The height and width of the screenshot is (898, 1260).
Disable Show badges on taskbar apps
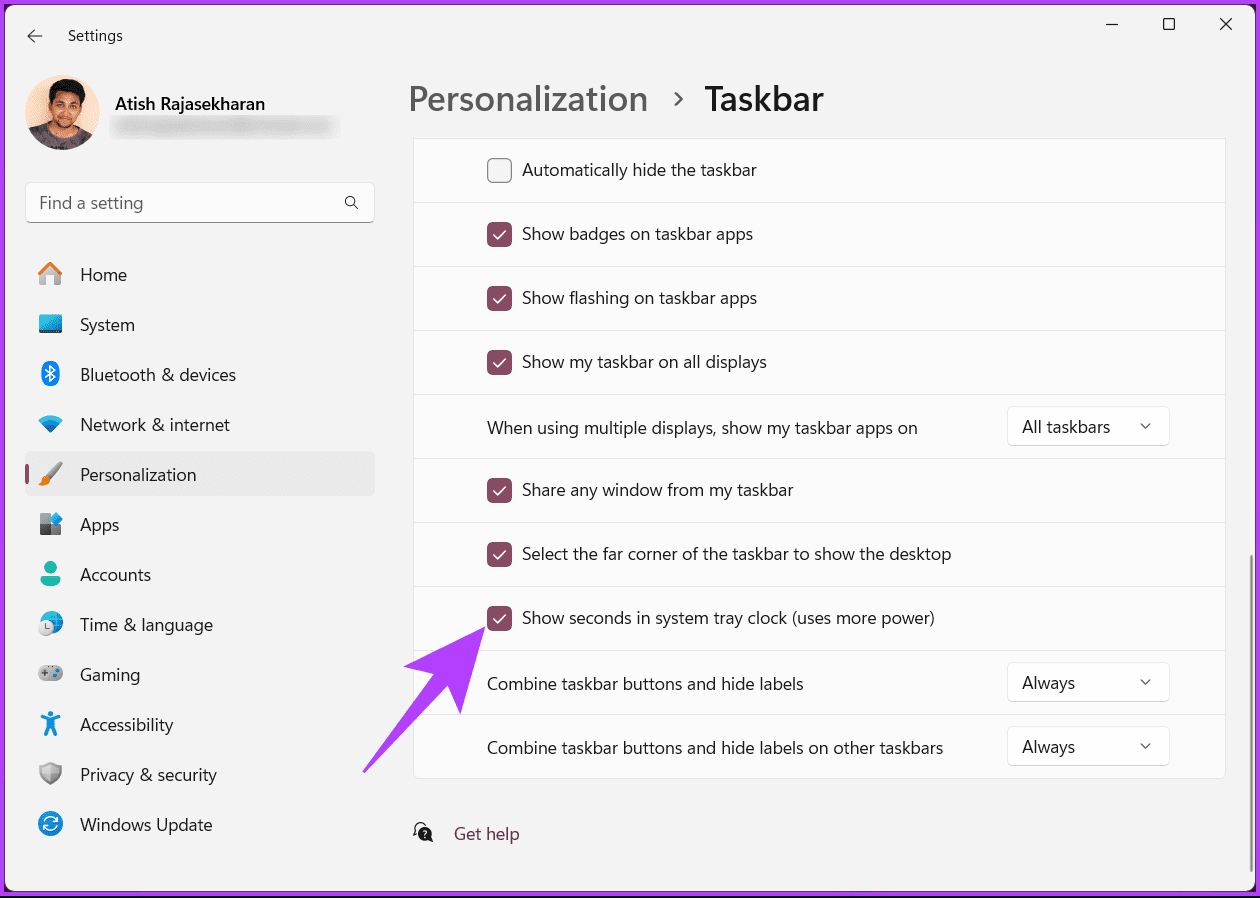[499, 234]
